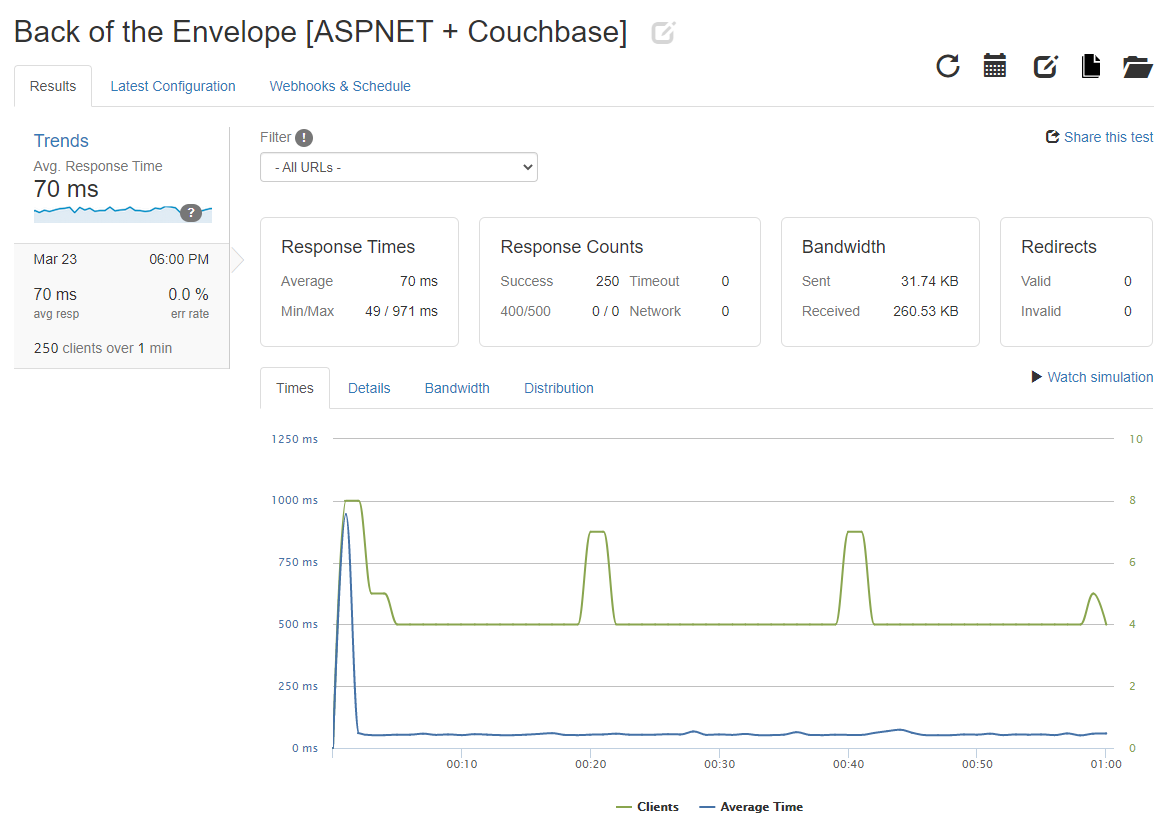
Task: Click the 49 / 971 ms Min/Max value
Action: tap(401, 311)
